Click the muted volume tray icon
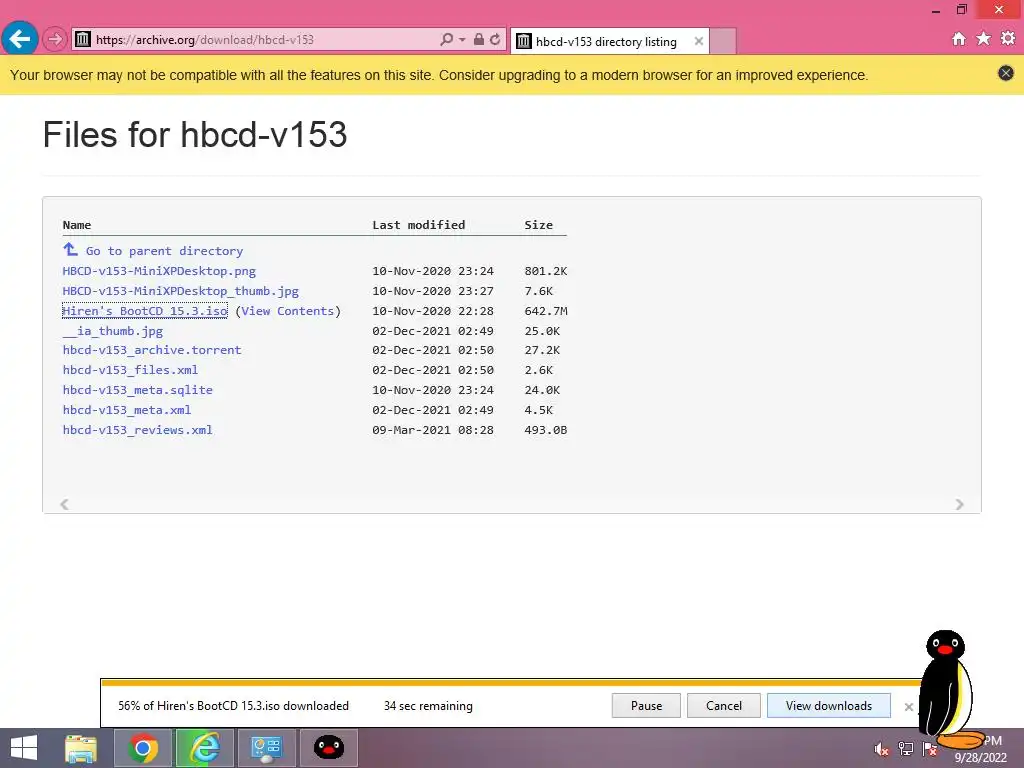 click(x=881, y=748)
